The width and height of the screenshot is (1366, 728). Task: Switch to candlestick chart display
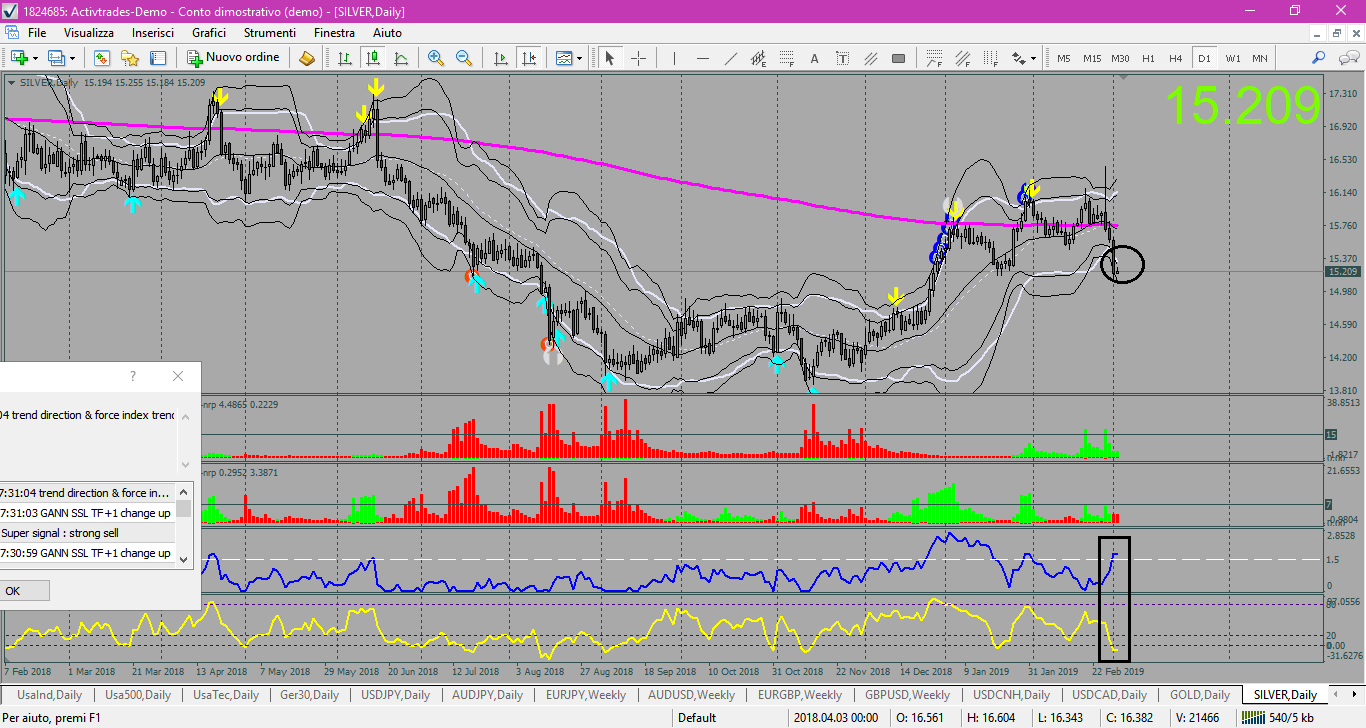tap(372, 58)
